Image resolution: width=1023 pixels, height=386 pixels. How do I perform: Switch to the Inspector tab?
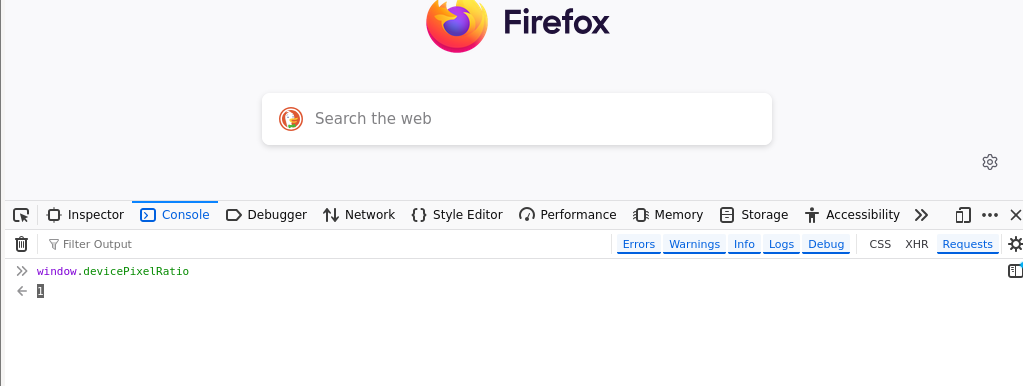pyautogui.click(x=85, y=215)
